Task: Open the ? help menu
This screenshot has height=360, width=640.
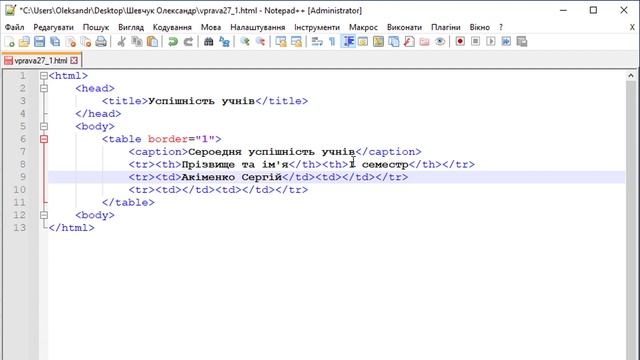Action: pos(501,27)
